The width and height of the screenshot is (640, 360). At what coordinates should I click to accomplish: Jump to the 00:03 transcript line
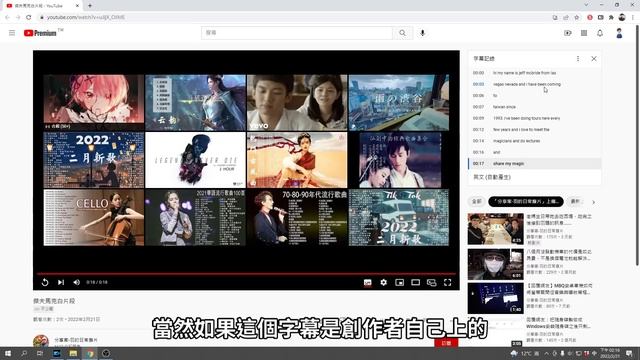[534, 84]
